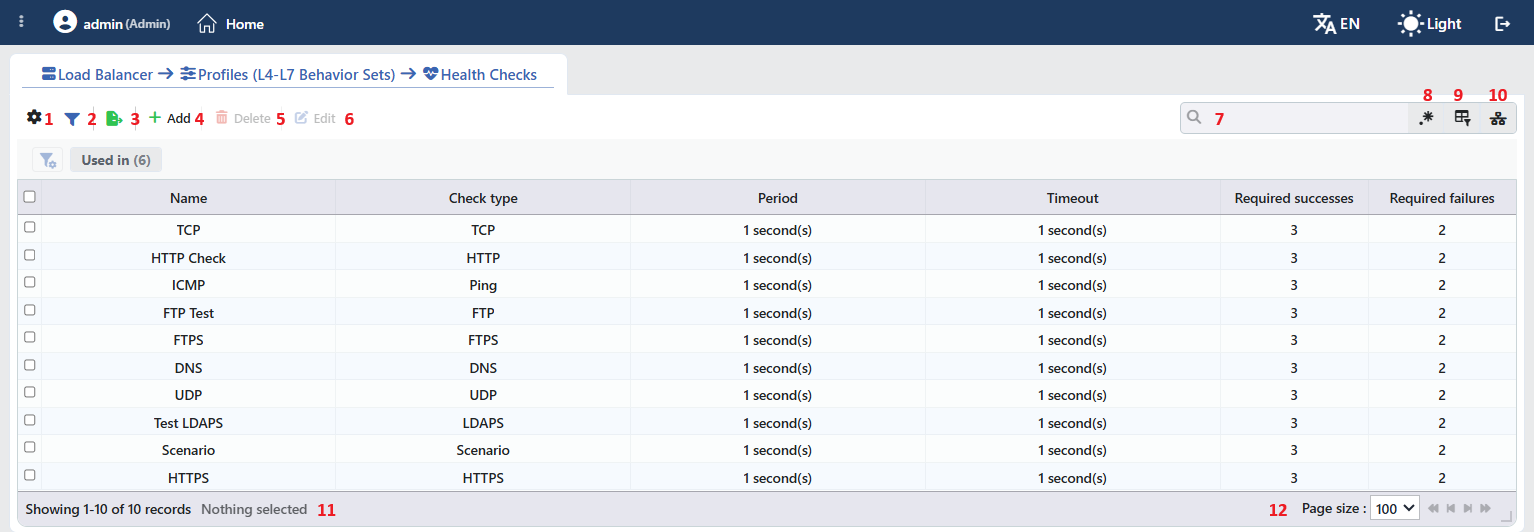Click the 'Nothing selected' status text
The width and height of the screenshot is (1534, 532).
coord(254,509)
